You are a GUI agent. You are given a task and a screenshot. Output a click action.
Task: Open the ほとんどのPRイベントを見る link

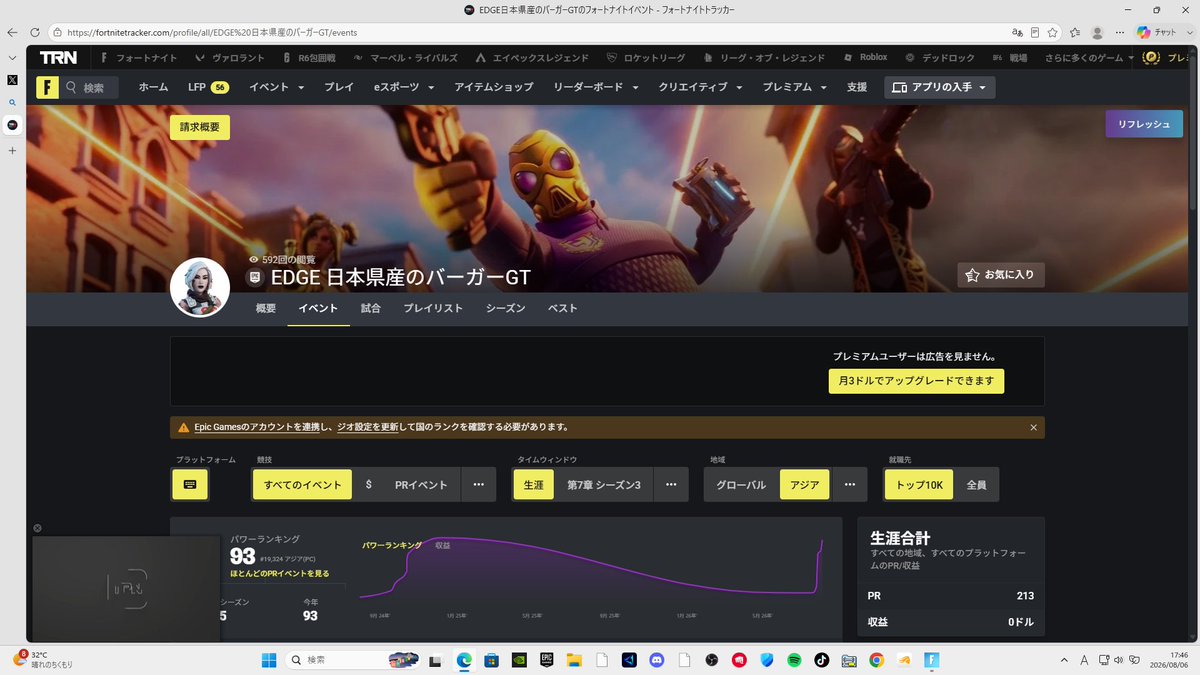(x=280, y=573)
